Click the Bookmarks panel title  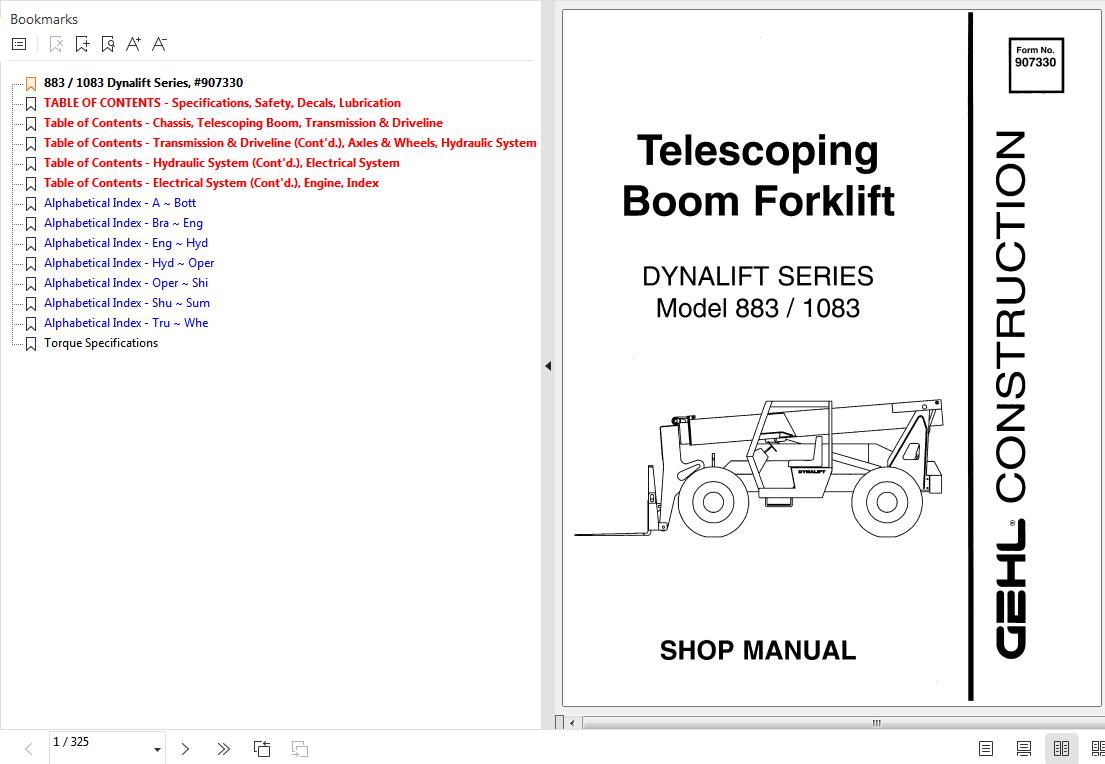click(44, 19)
